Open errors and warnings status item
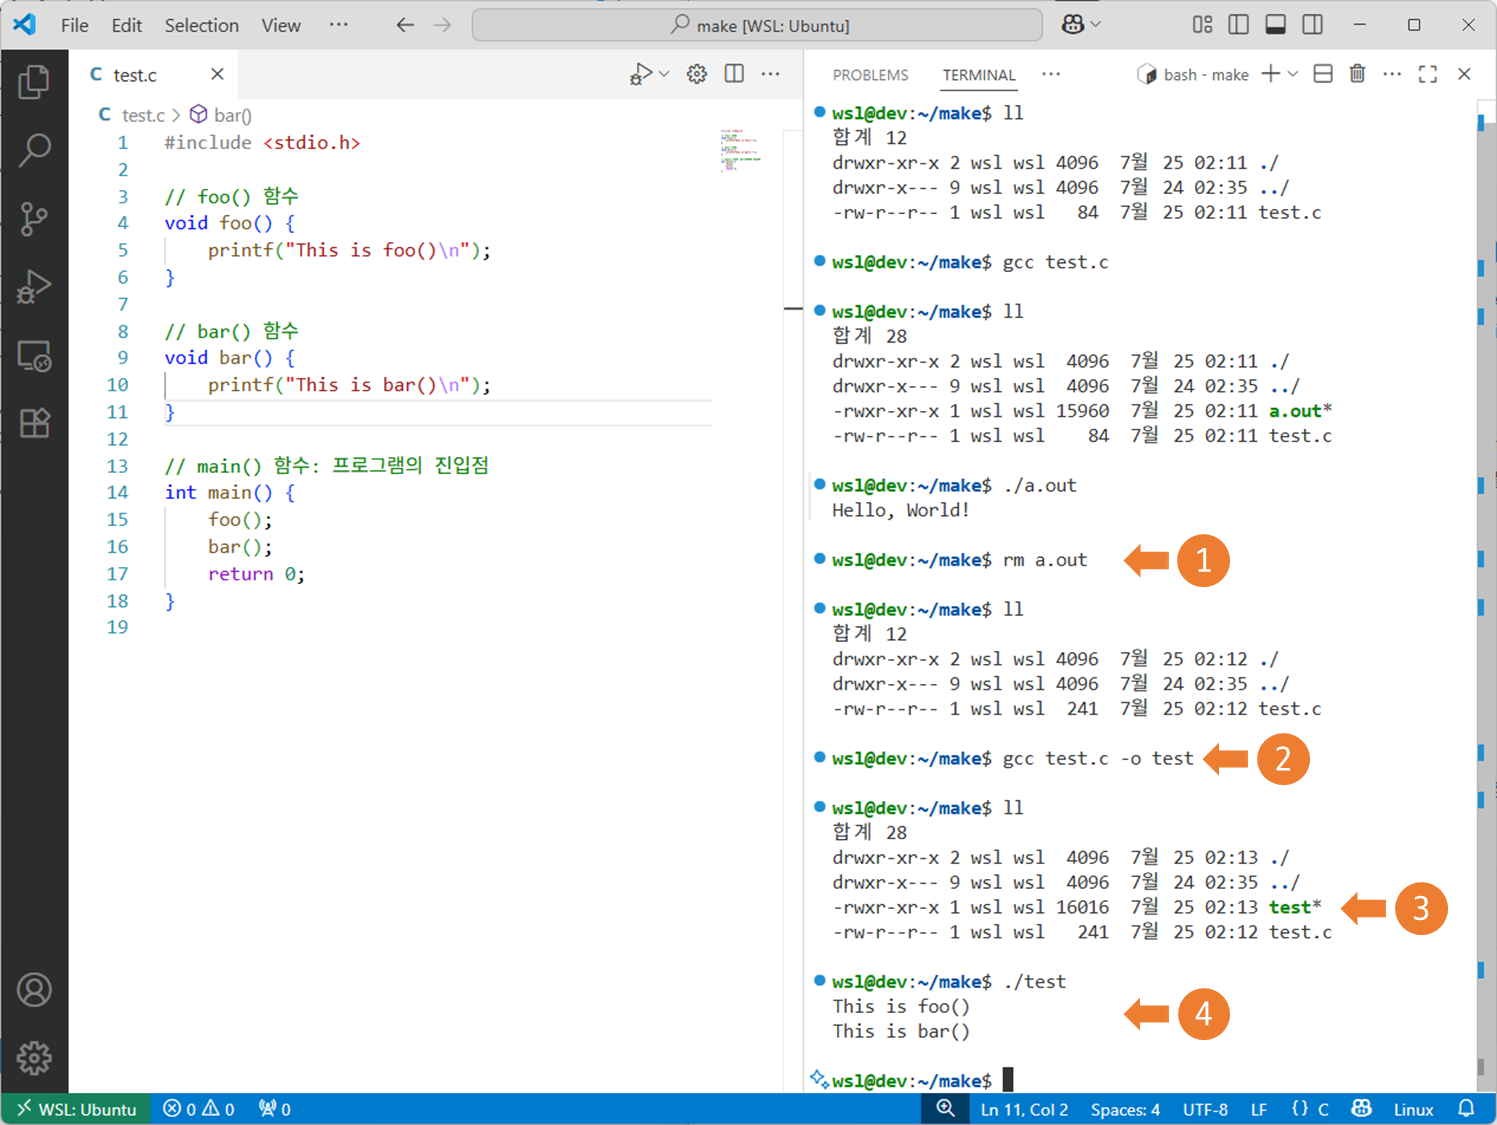The height and width of the screenshot is (1125, 1497). click(x=198, y=1109)
